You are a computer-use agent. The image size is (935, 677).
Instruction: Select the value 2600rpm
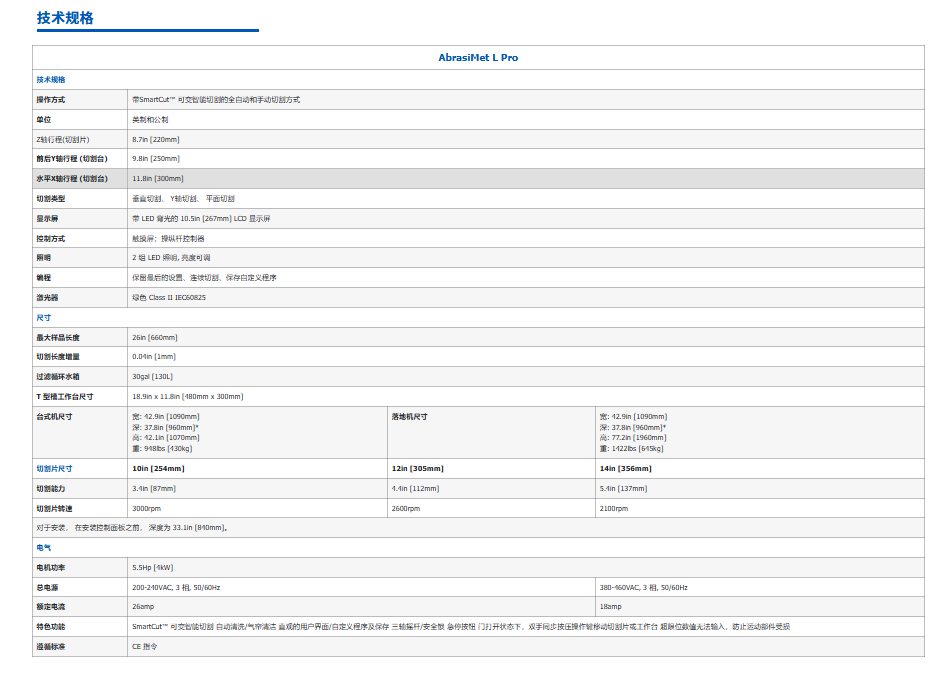pyautogui.click(x=406, y=509)
